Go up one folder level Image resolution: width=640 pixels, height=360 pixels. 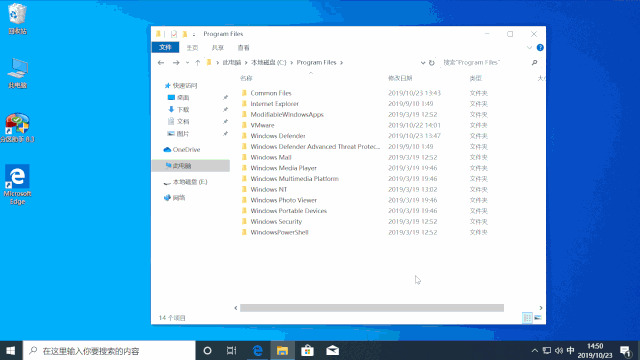[x=198, y=62]
